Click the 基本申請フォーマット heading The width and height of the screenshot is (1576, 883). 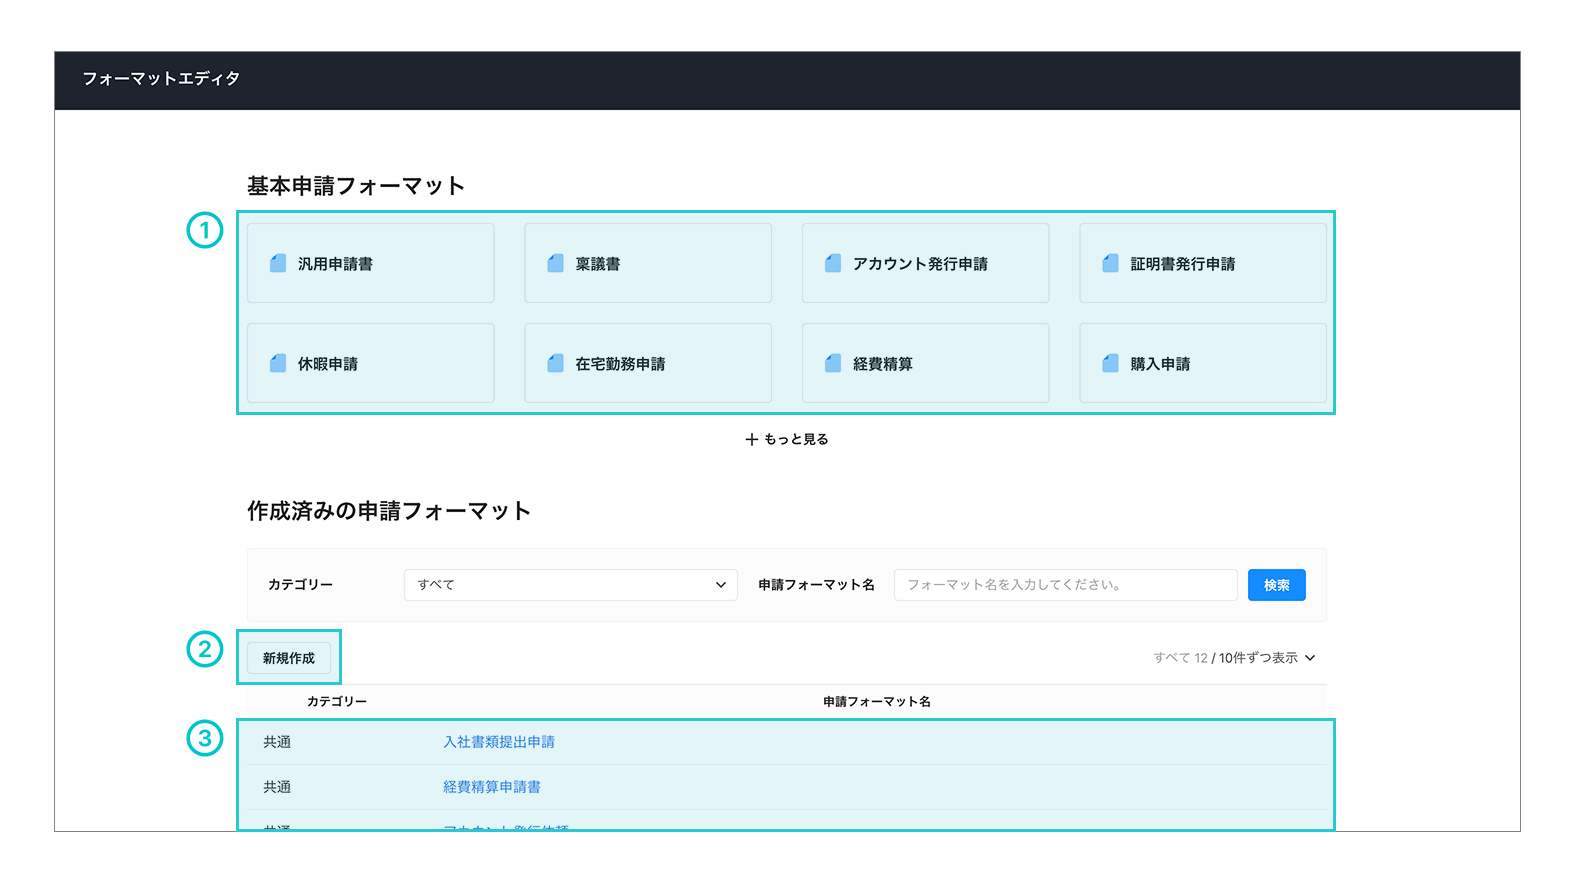coord(356,186)
